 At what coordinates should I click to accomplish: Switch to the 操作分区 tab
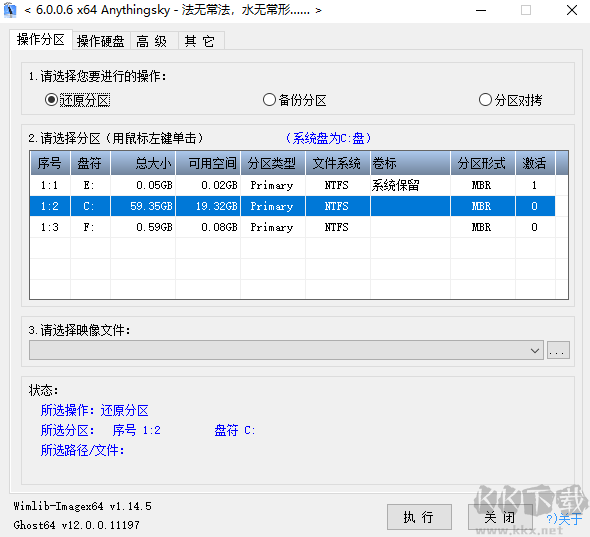[41, 40]
